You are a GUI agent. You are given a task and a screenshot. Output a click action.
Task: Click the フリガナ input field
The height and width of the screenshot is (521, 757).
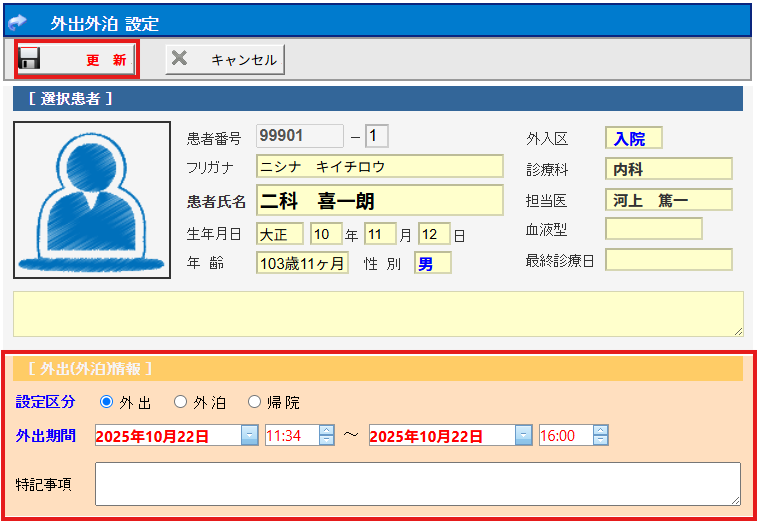pos(379,166)
